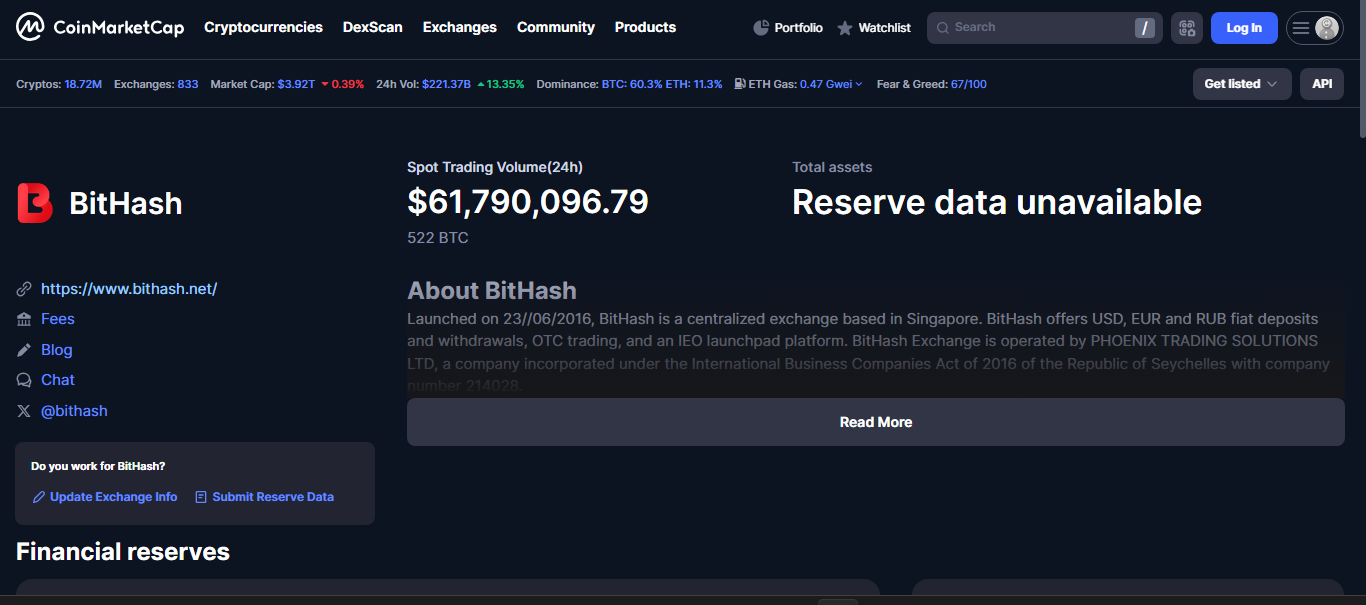Click the Spot Trading Volume(24h) label
1366x605 pixels.
(x=495, y=167)
